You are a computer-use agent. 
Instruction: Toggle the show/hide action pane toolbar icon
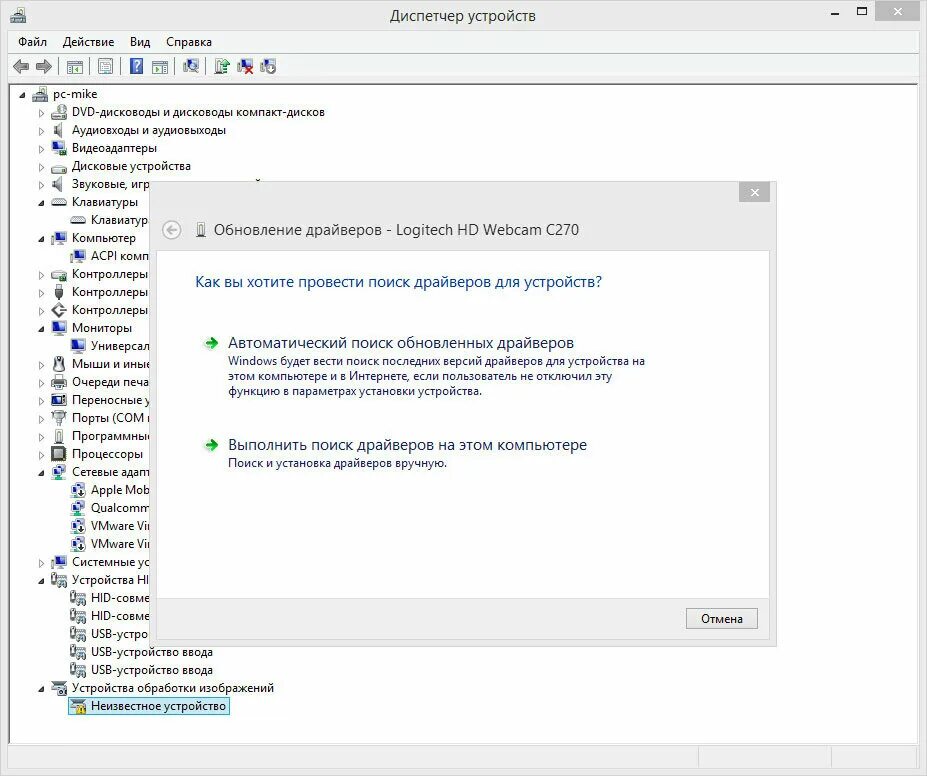(x=160, y=67)
